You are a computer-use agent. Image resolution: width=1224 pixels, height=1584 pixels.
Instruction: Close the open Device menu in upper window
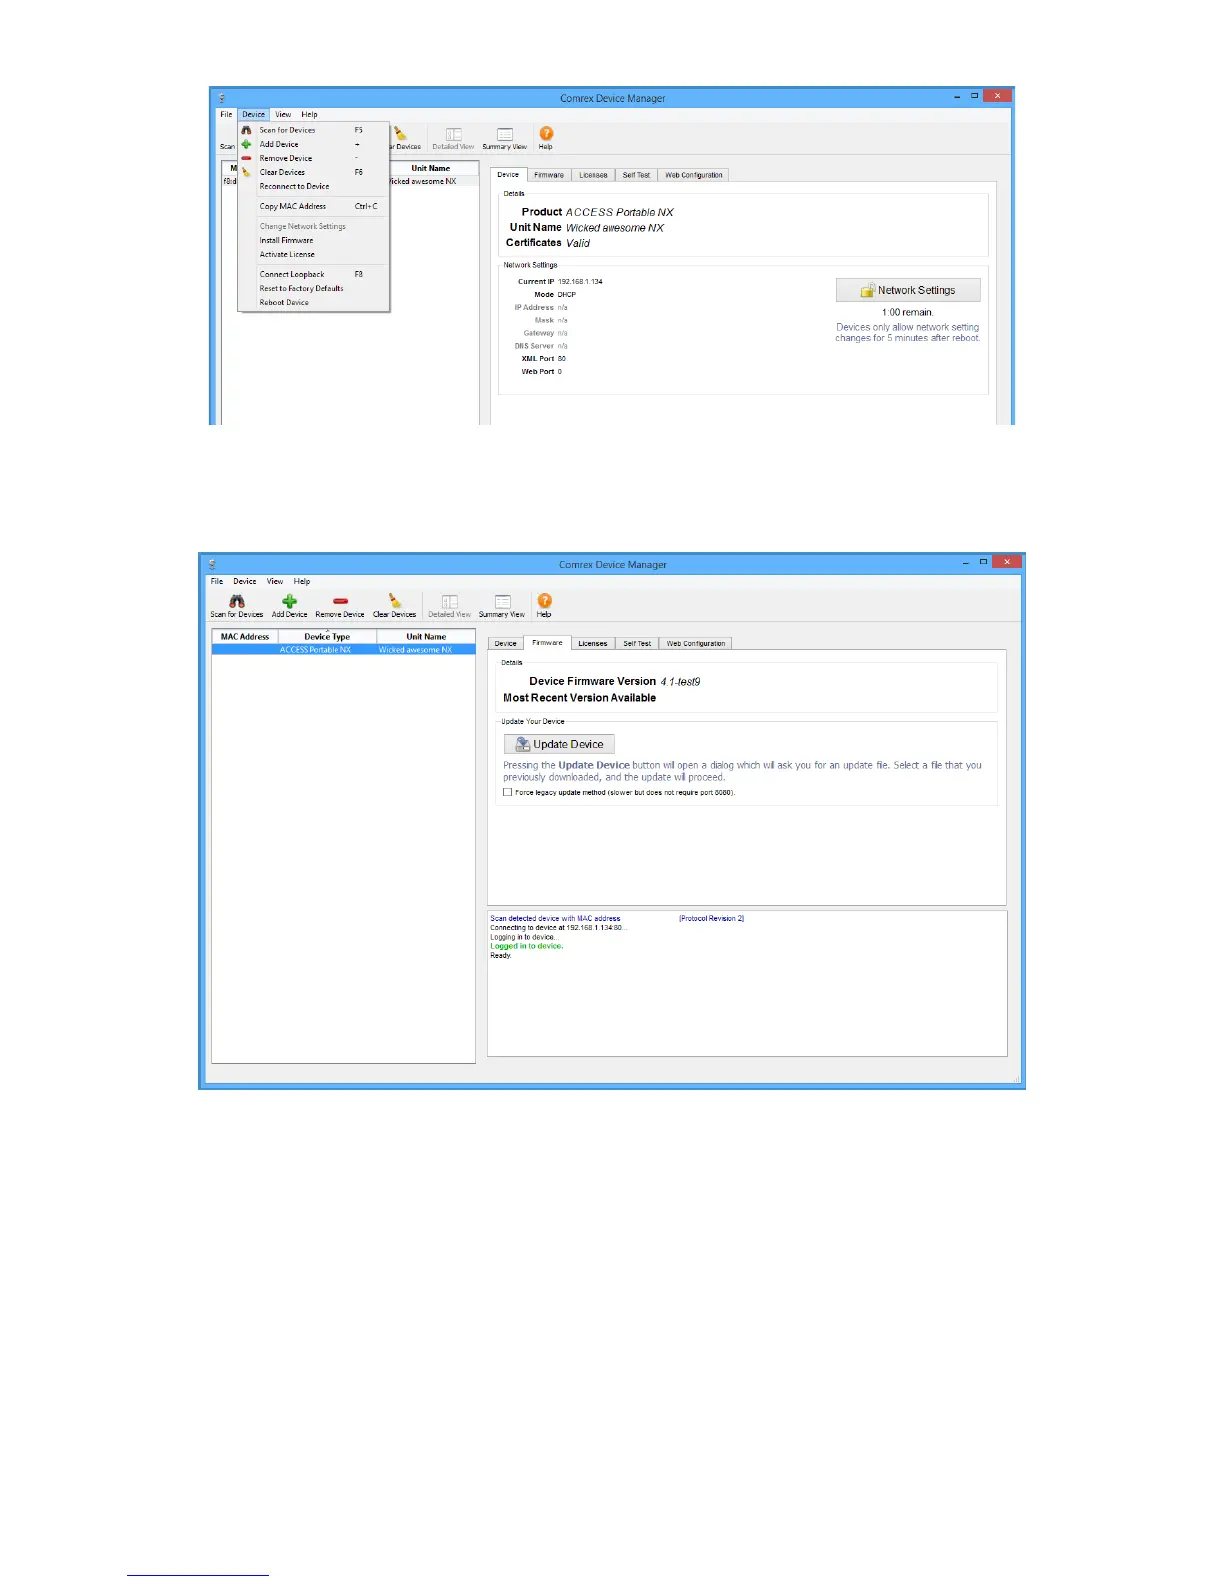pos(254,114)
